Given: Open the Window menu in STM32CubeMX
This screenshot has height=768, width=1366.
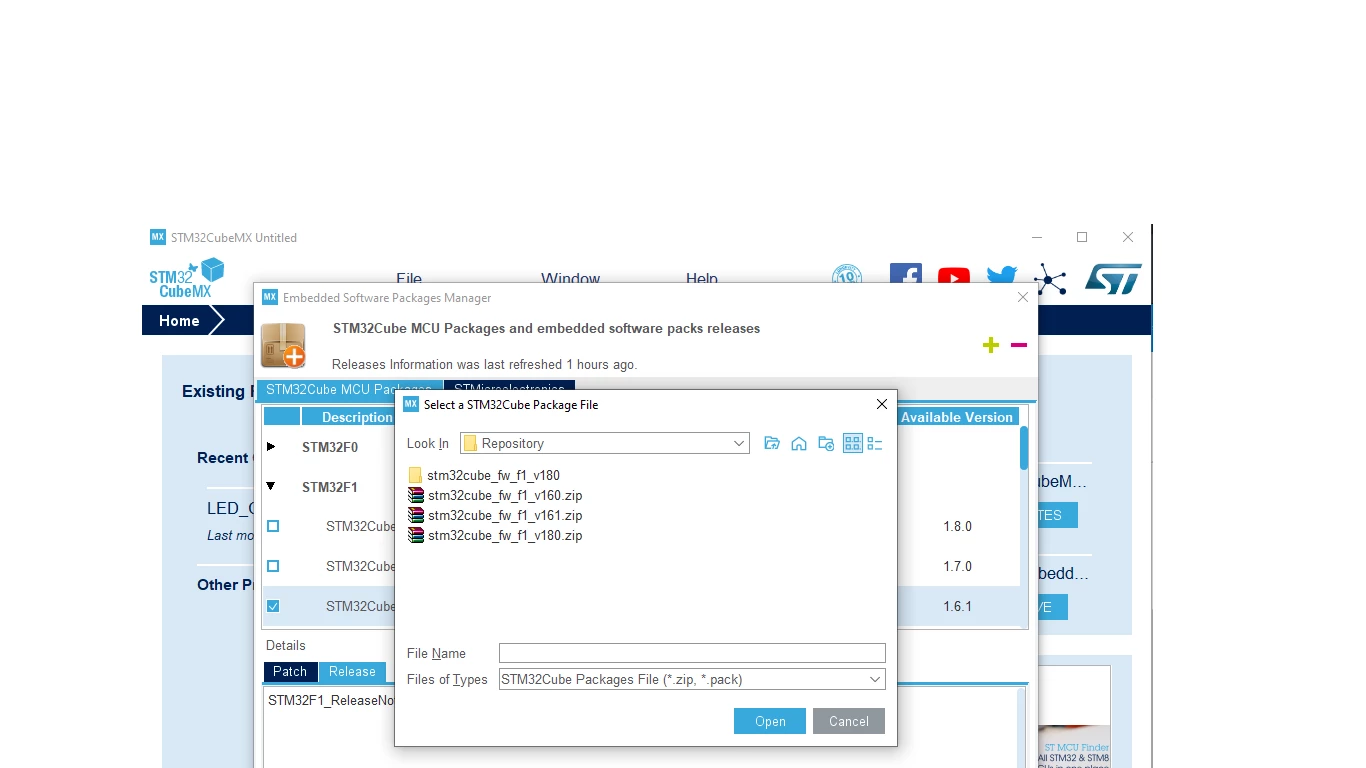Looking at the screenshot, I should click(x=571, y=279).
